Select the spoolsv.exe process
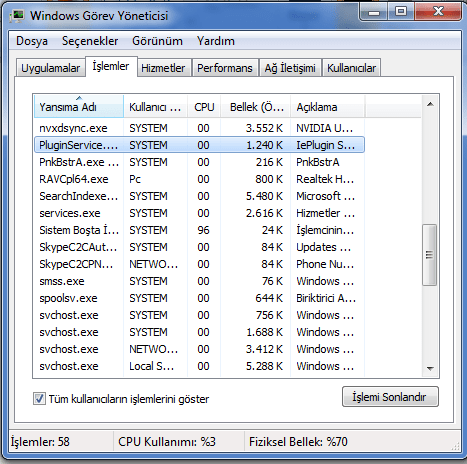The image size is (467, 464). coord(199,298)
